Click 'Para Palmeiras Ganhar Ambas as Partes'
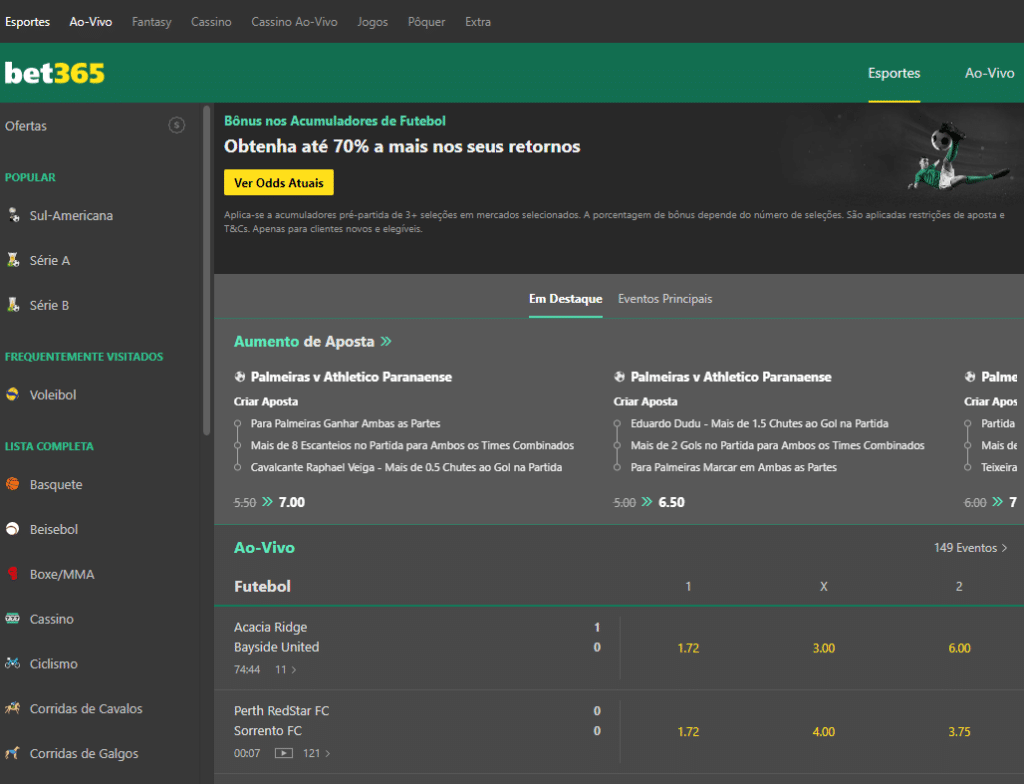This screenshot has width=1024, height=784. [x=345, y=423]
